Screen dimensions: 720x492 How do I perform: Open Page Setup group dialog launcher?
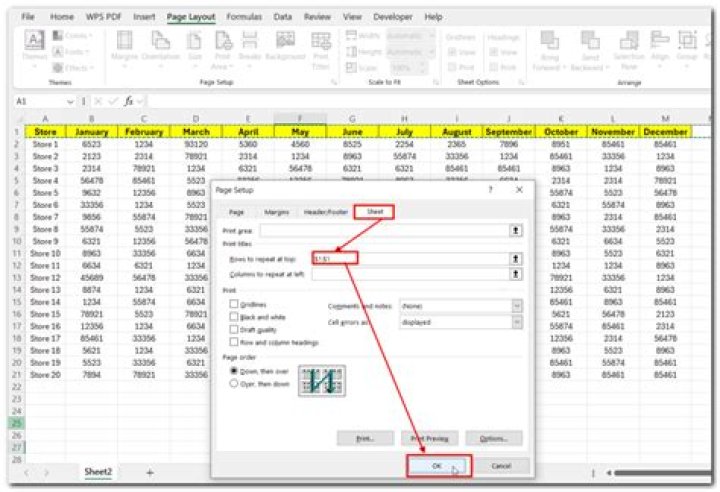pyautogui.click(x=334, y=82)
